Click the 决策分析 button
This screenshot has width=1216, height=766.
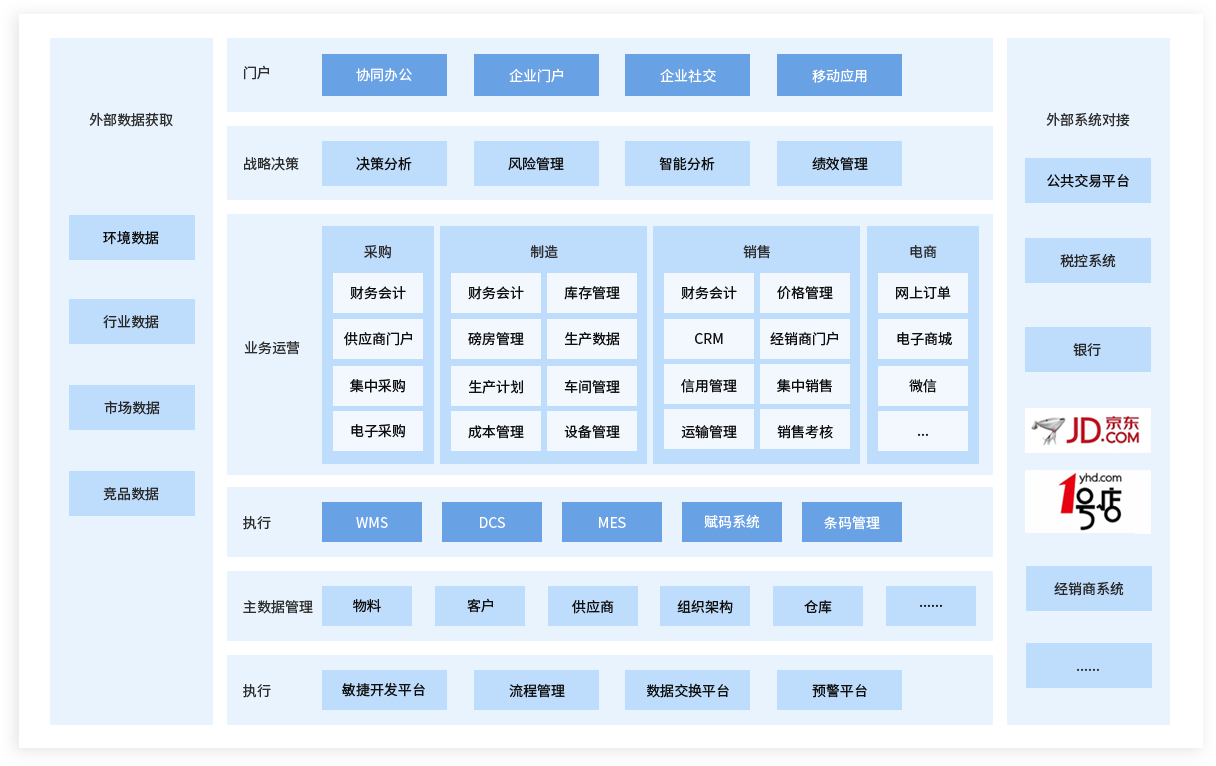[384, 163]
